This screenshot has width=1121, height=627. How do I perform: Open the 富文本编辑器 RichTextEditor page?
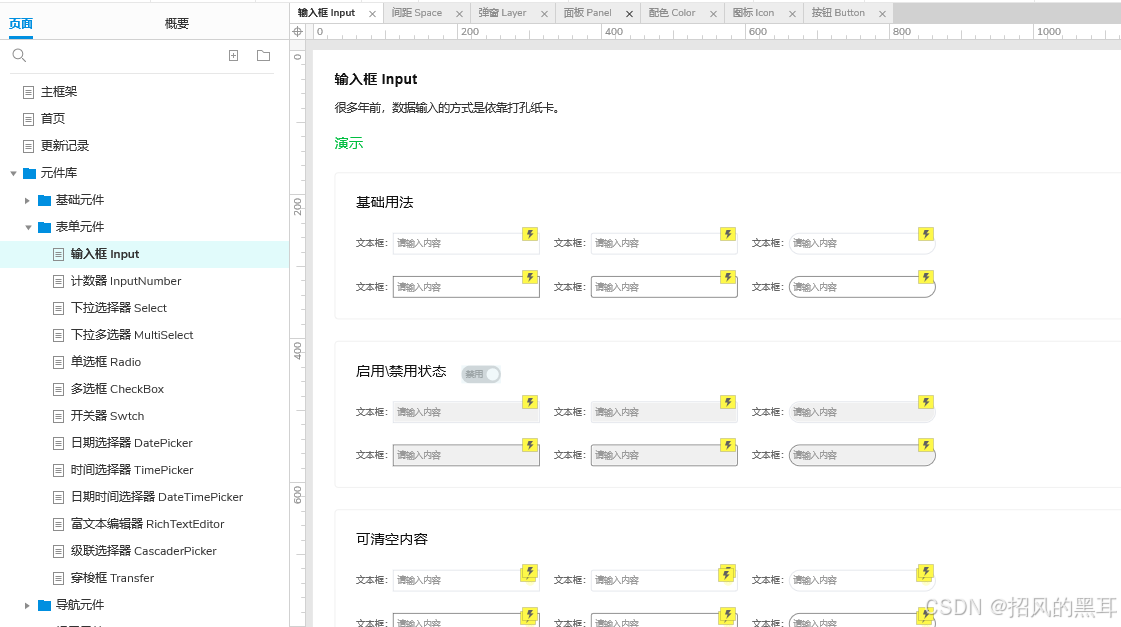(x=147, y=525)
